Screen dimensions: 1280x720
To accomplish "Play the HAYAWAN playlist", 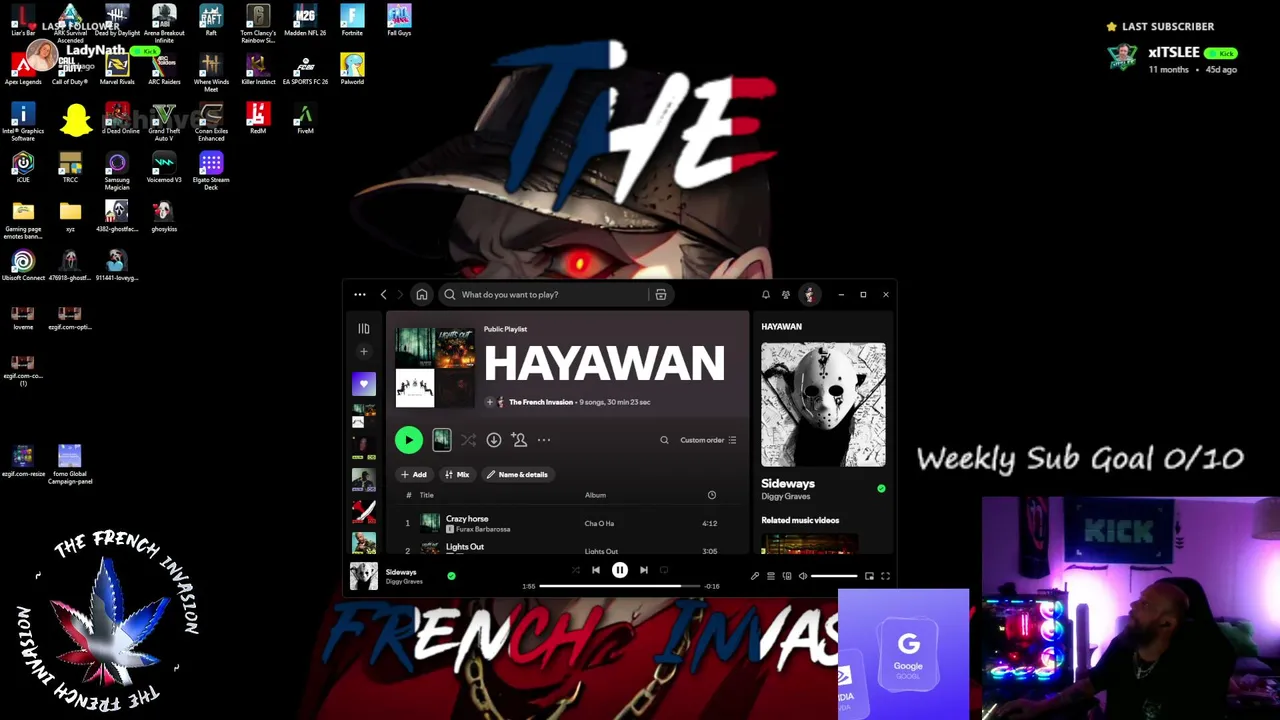I will 408,440.
